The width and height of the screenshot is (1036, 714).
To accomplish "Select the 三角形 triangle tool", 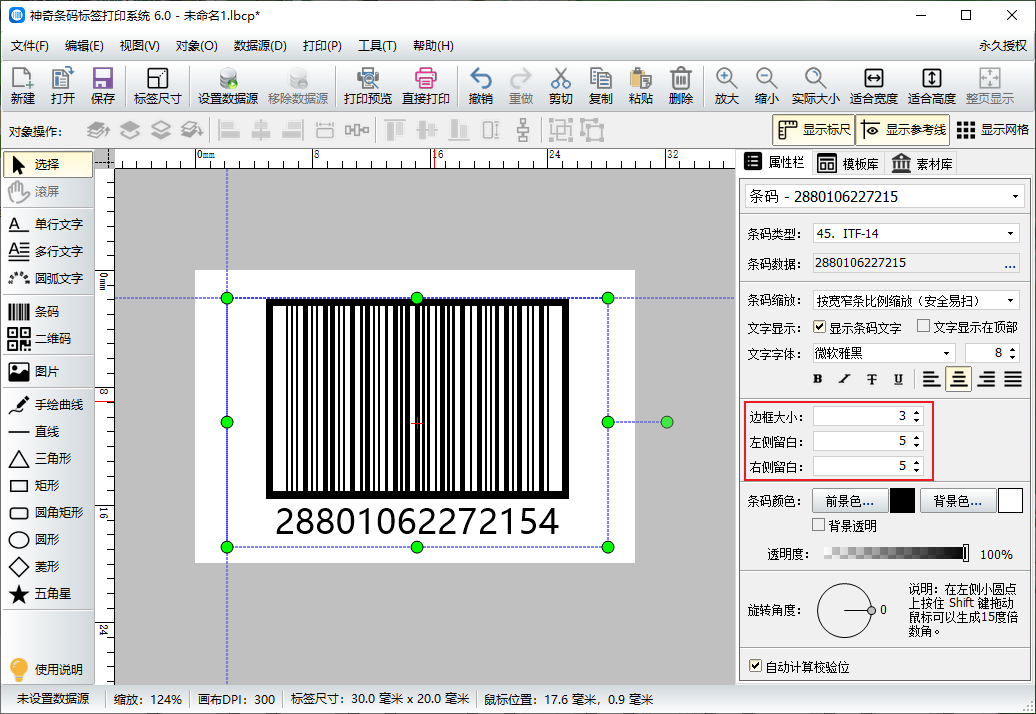I will click(x=48, y=458).
